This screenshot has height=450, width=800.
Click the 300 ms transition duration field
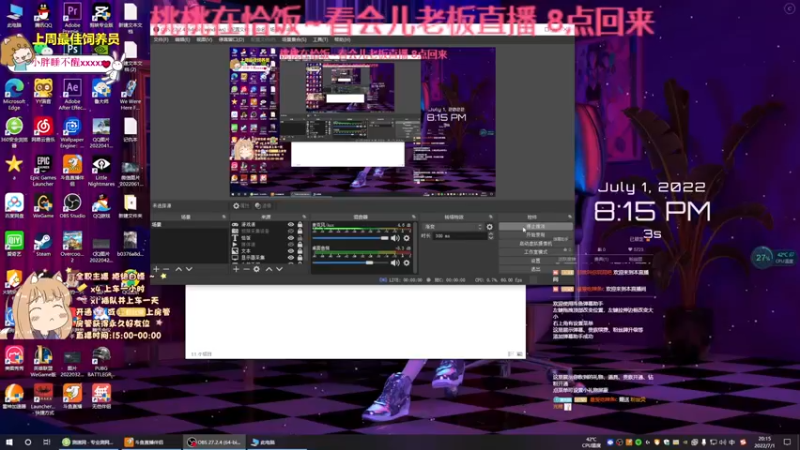coord(459,236)
